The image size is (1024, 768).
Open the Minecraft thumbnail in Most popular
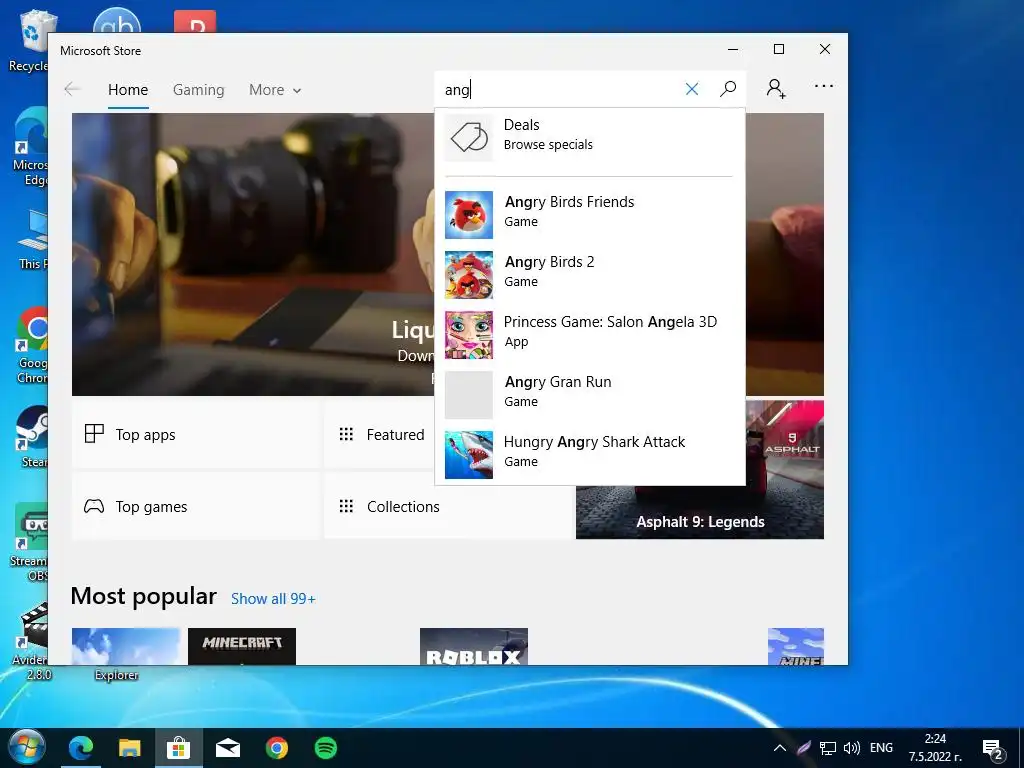(x=242, y=647)
